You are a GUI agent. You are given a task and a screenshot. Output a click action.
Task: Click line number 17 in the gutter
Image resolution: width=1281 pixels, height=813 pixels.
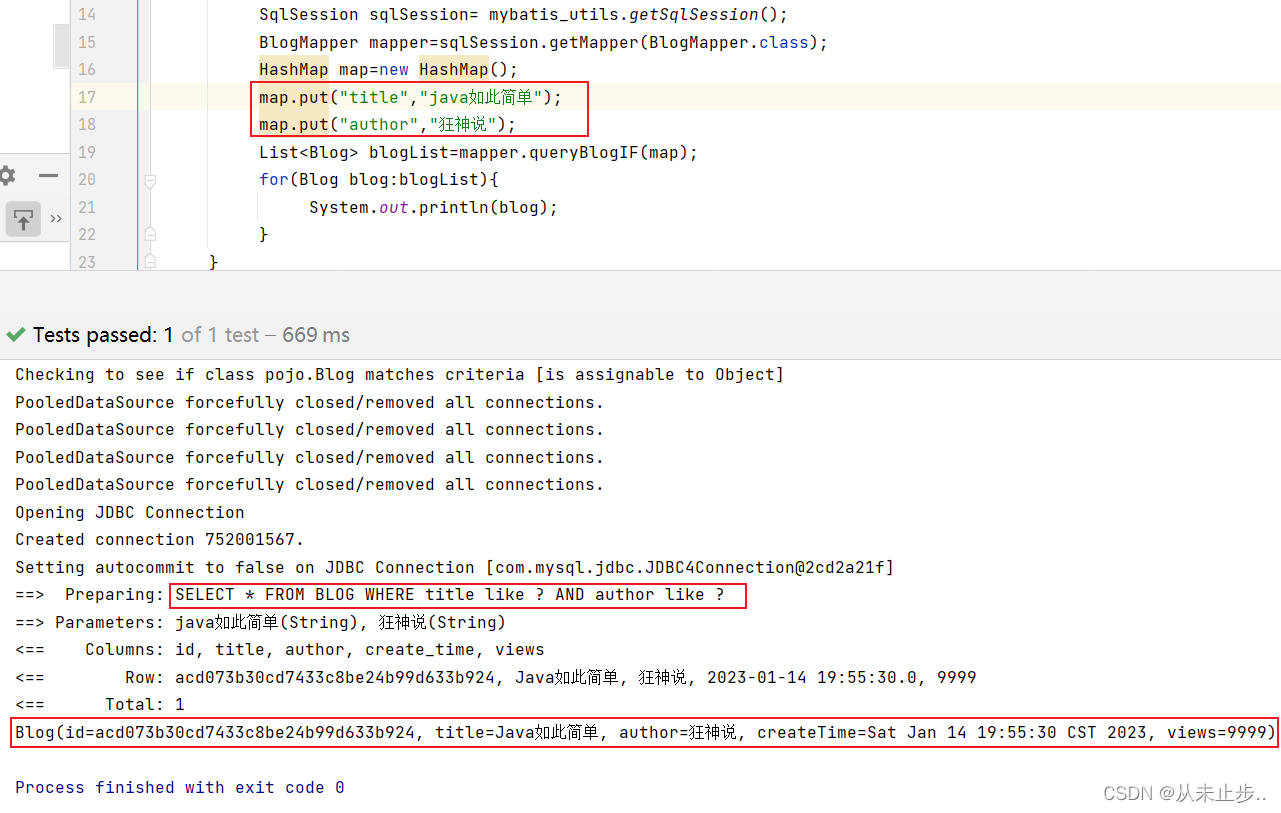pos(87,97)
